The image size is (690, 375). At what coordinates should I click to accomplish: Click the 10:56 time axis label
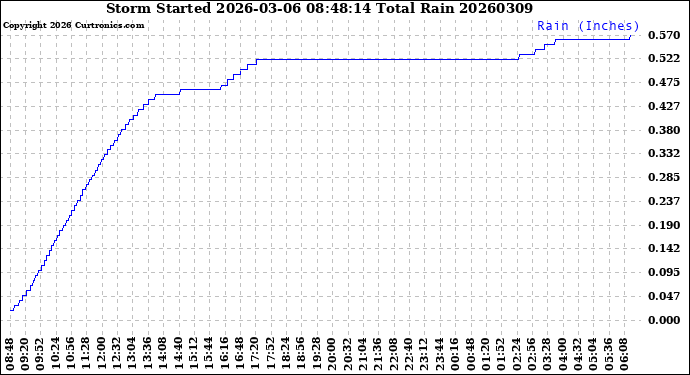pyautogui.click(x=72, y=354)
